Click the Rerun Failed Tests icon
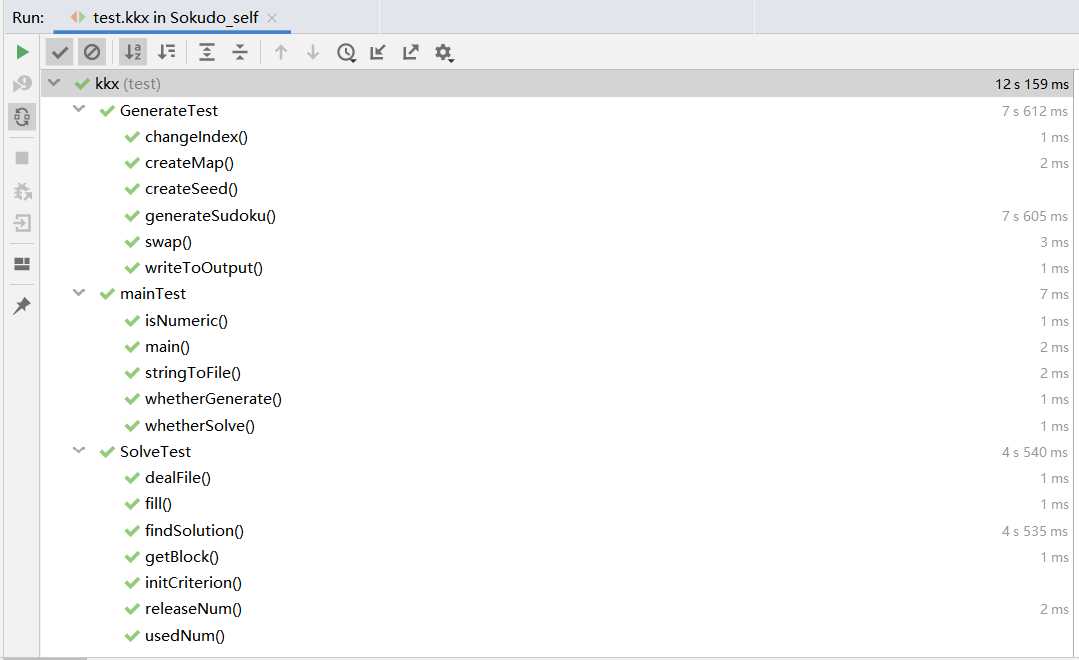Viewport: 1079px width, 660px height. coord(22,84)
